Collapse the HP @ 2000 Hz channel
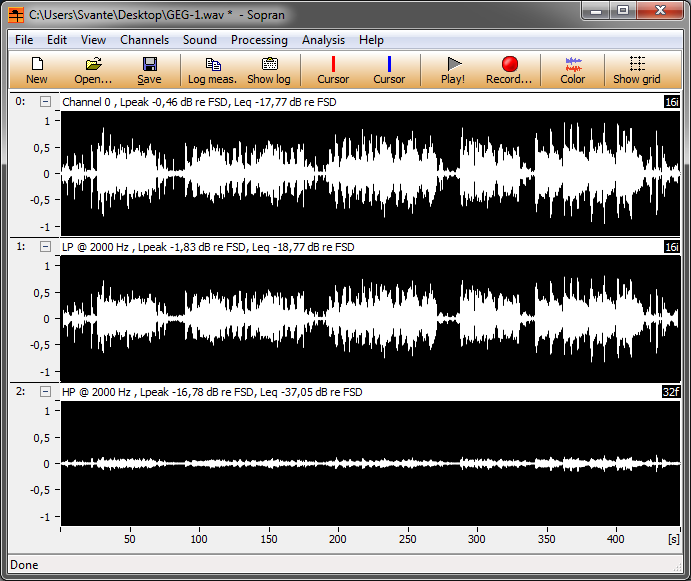The height and width of the screenshot is (581, 691). pos(45,392)
